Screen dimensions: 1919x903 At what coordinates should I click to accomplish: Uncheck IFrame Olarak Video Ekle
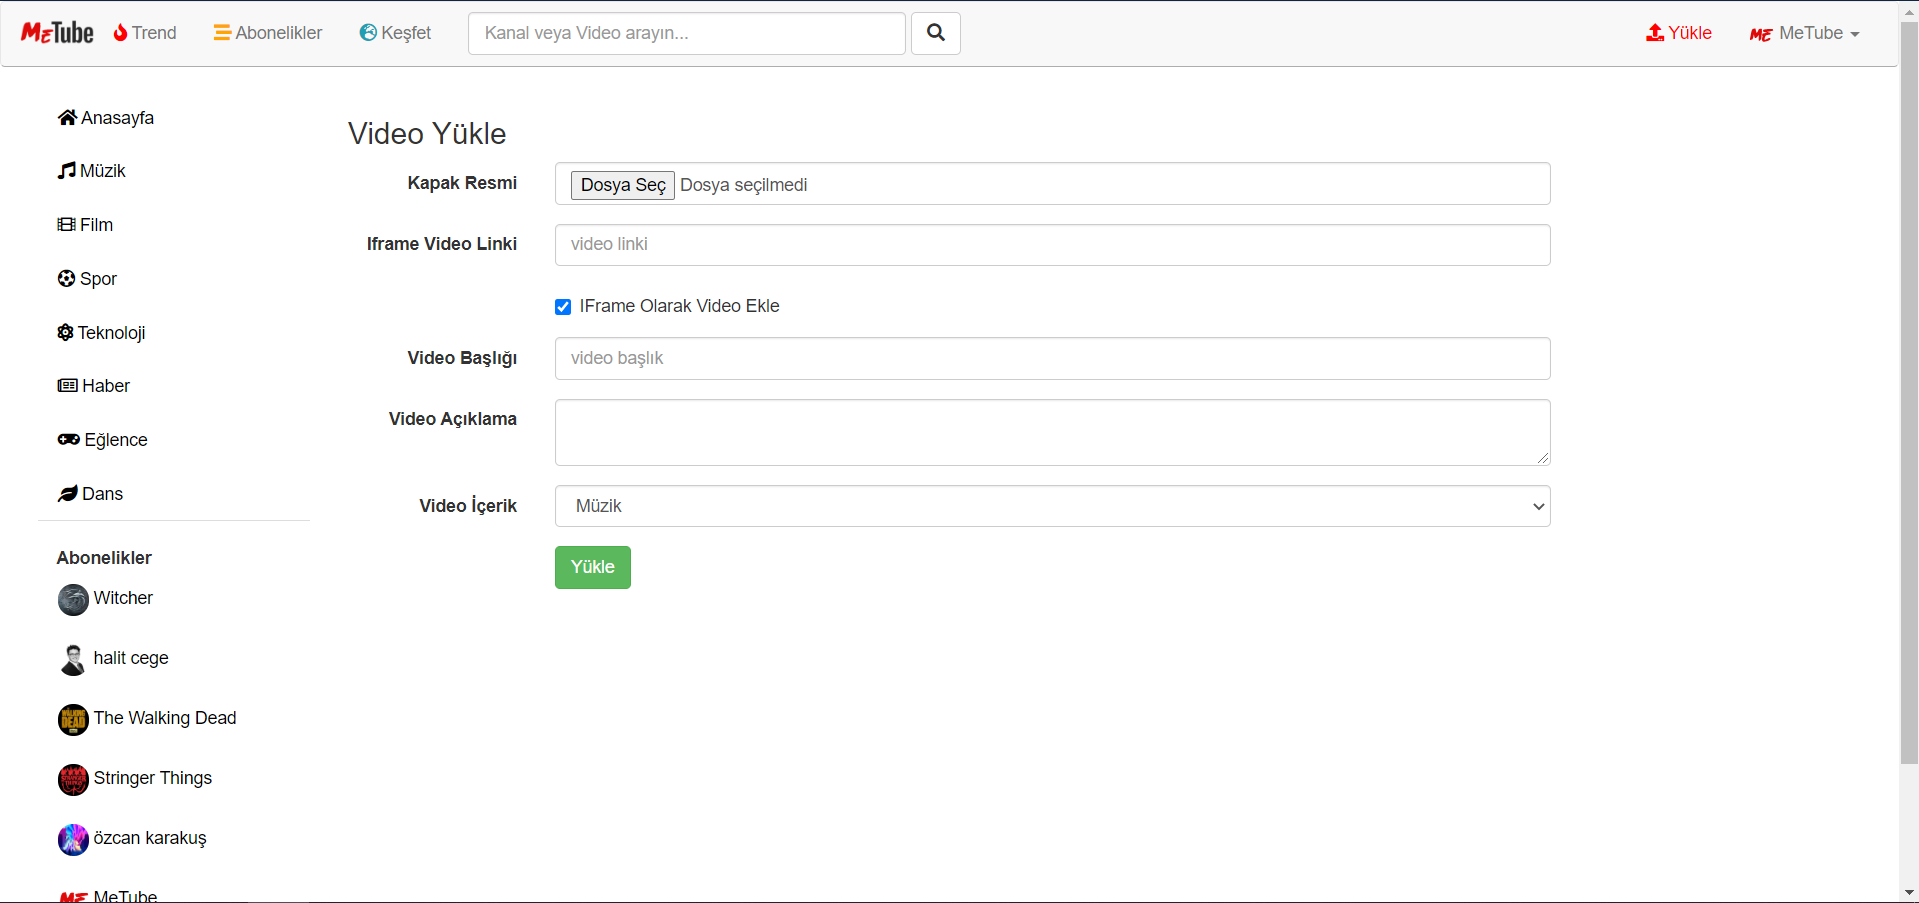pos(563,306)
